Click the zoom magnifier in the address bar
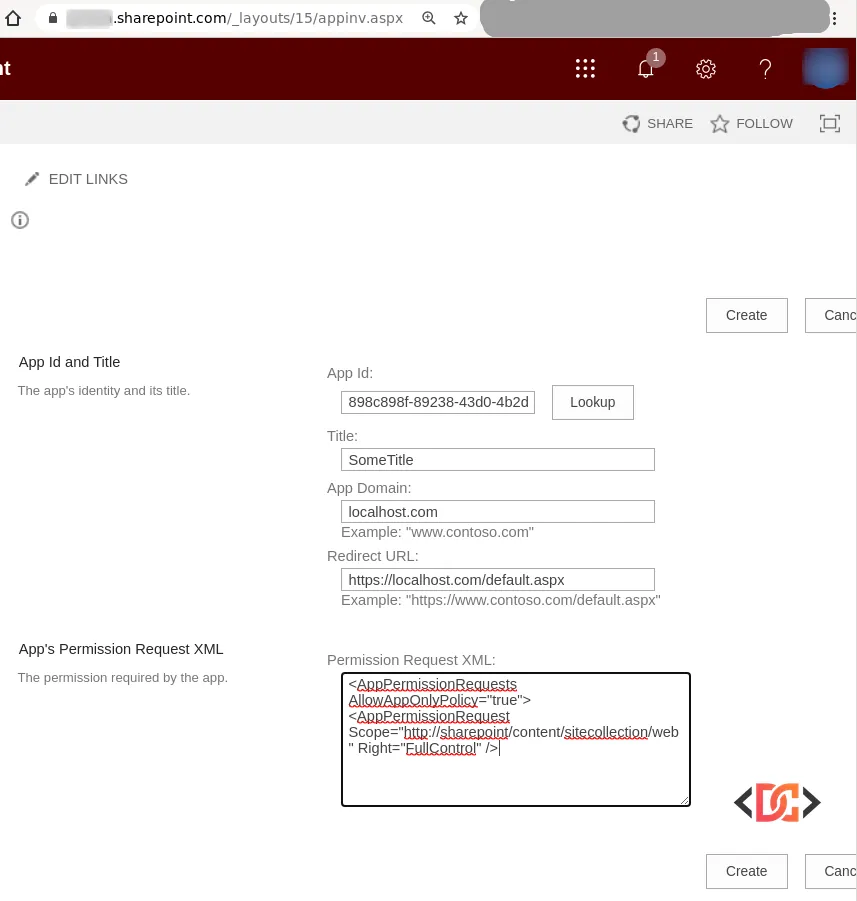 428,17
